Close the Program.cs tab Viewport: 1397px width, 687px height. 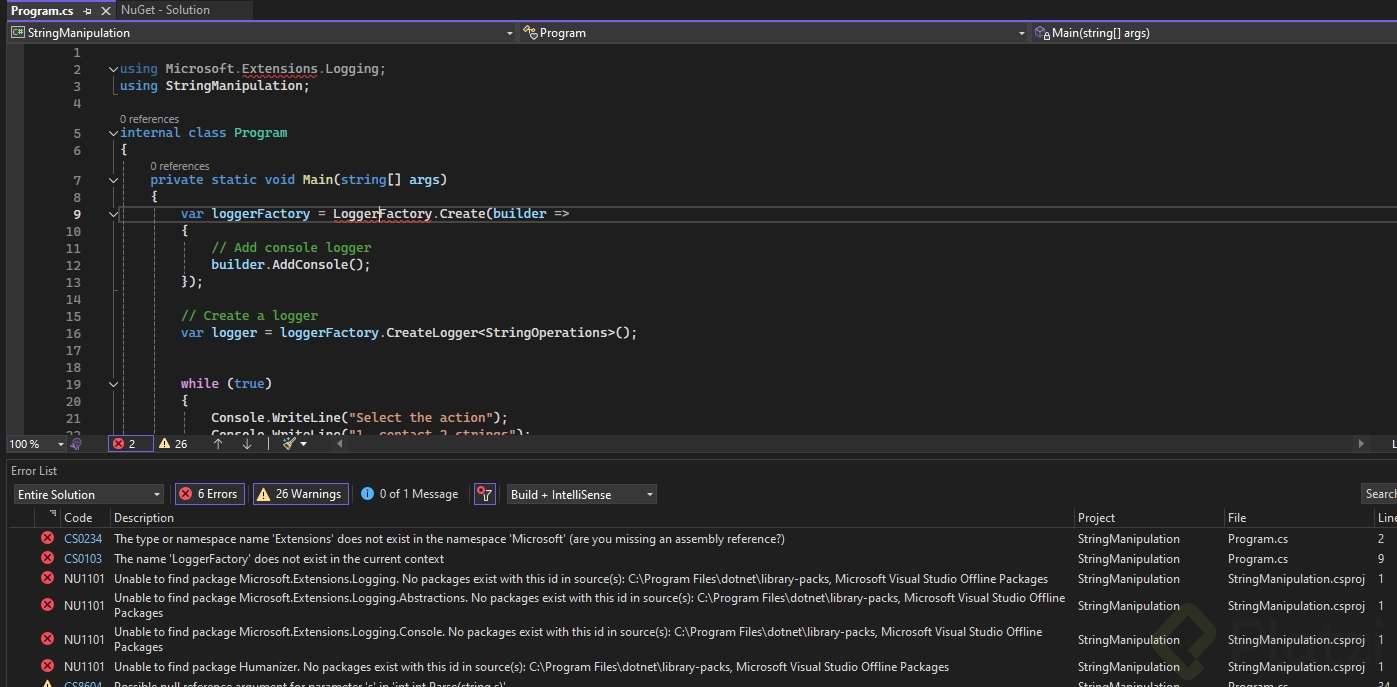[x=106, y=10]
